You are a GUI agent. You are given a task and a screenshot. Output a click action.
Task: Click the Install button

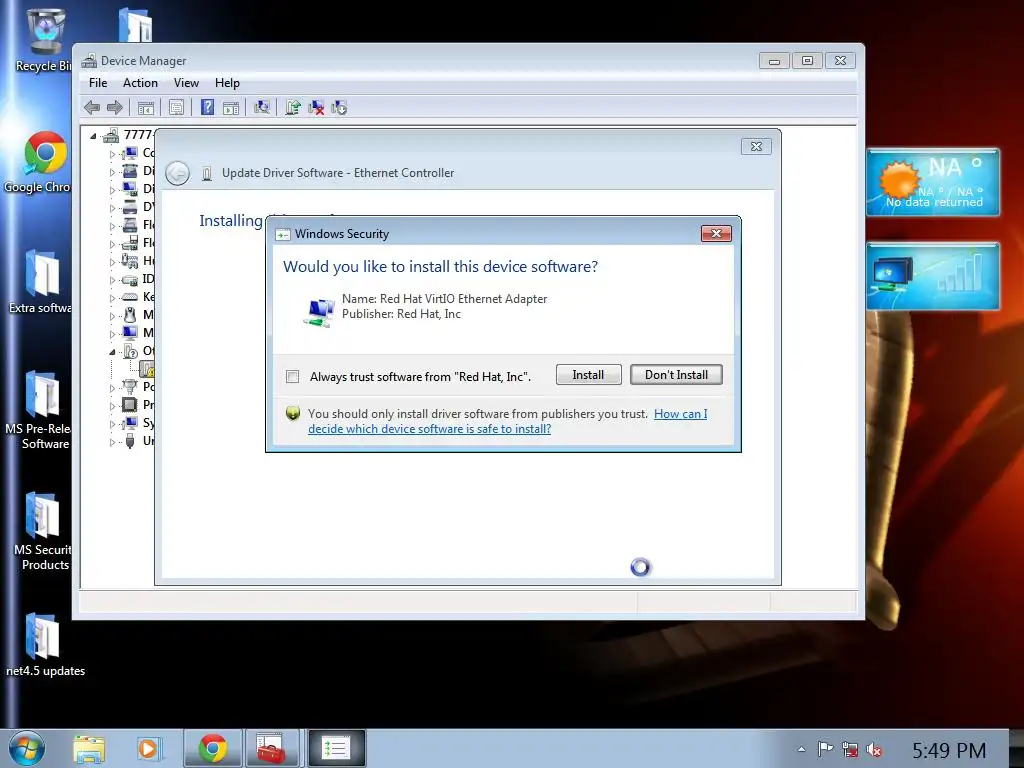pyautogui.click(x=588, y=375)
